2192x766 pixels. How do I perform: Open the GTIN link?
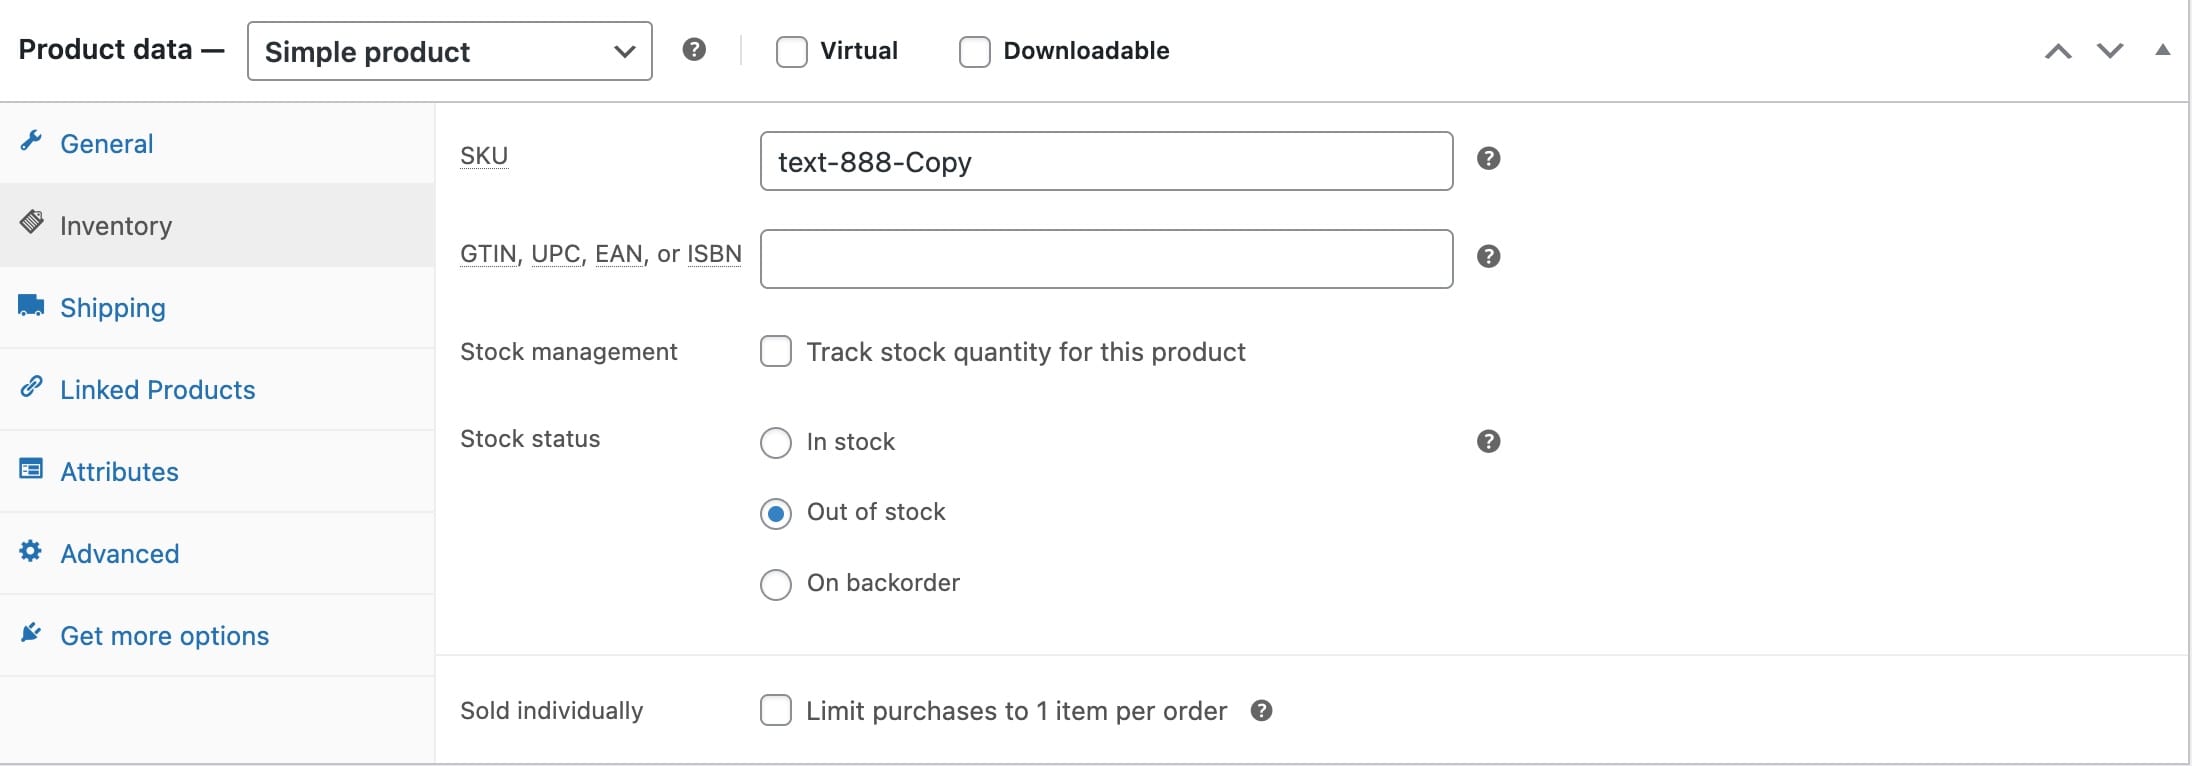487,254
